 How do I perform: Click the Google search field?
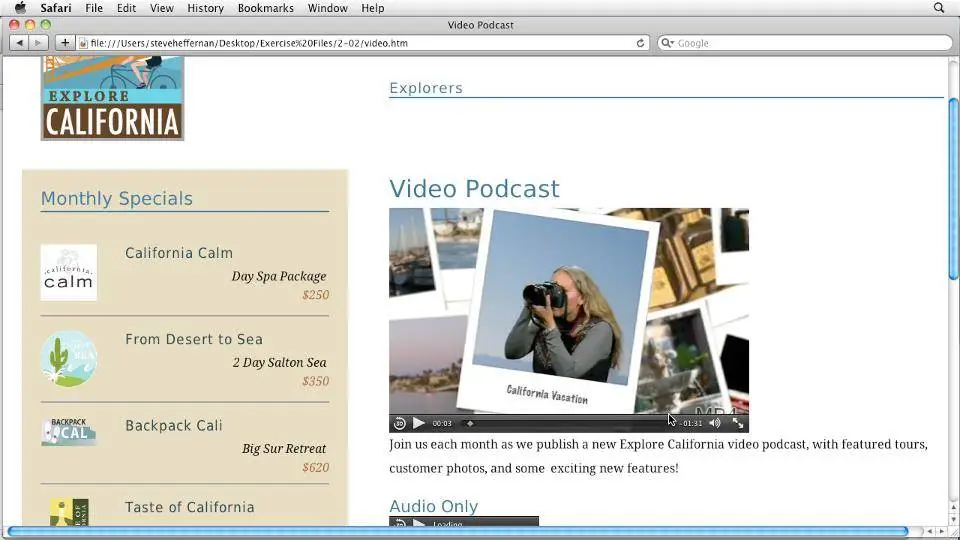(x=805, y=43)
